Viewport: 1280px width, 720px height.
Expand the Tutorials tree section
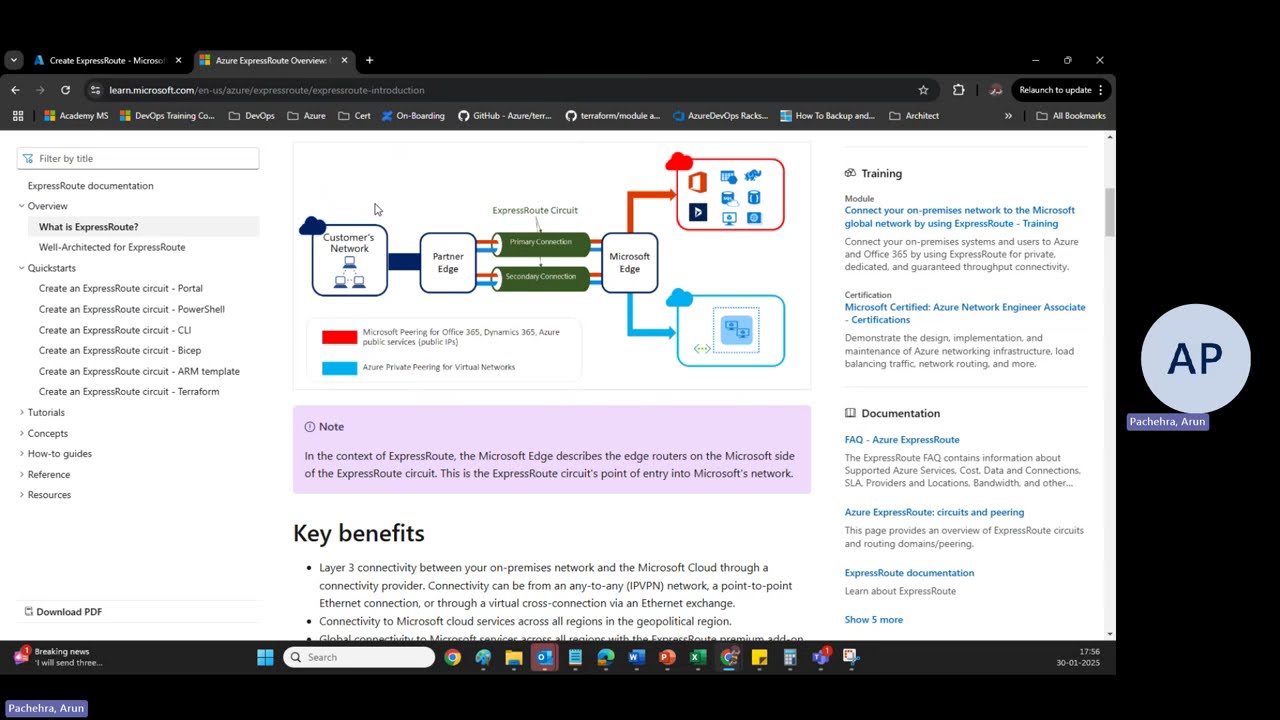point(22,412)
